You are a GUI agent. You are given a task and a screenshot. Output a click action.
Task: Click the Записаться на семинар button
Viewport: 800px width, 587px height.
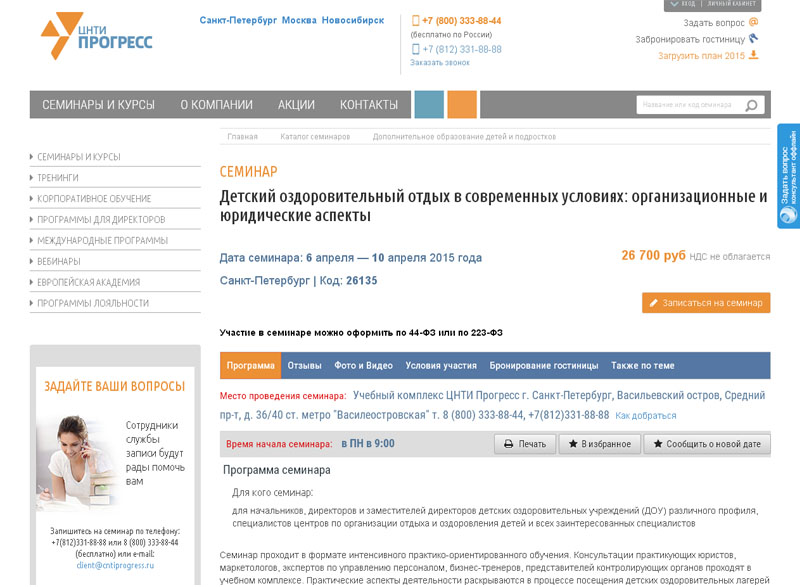pyautogui.click(x=706, y=303)
